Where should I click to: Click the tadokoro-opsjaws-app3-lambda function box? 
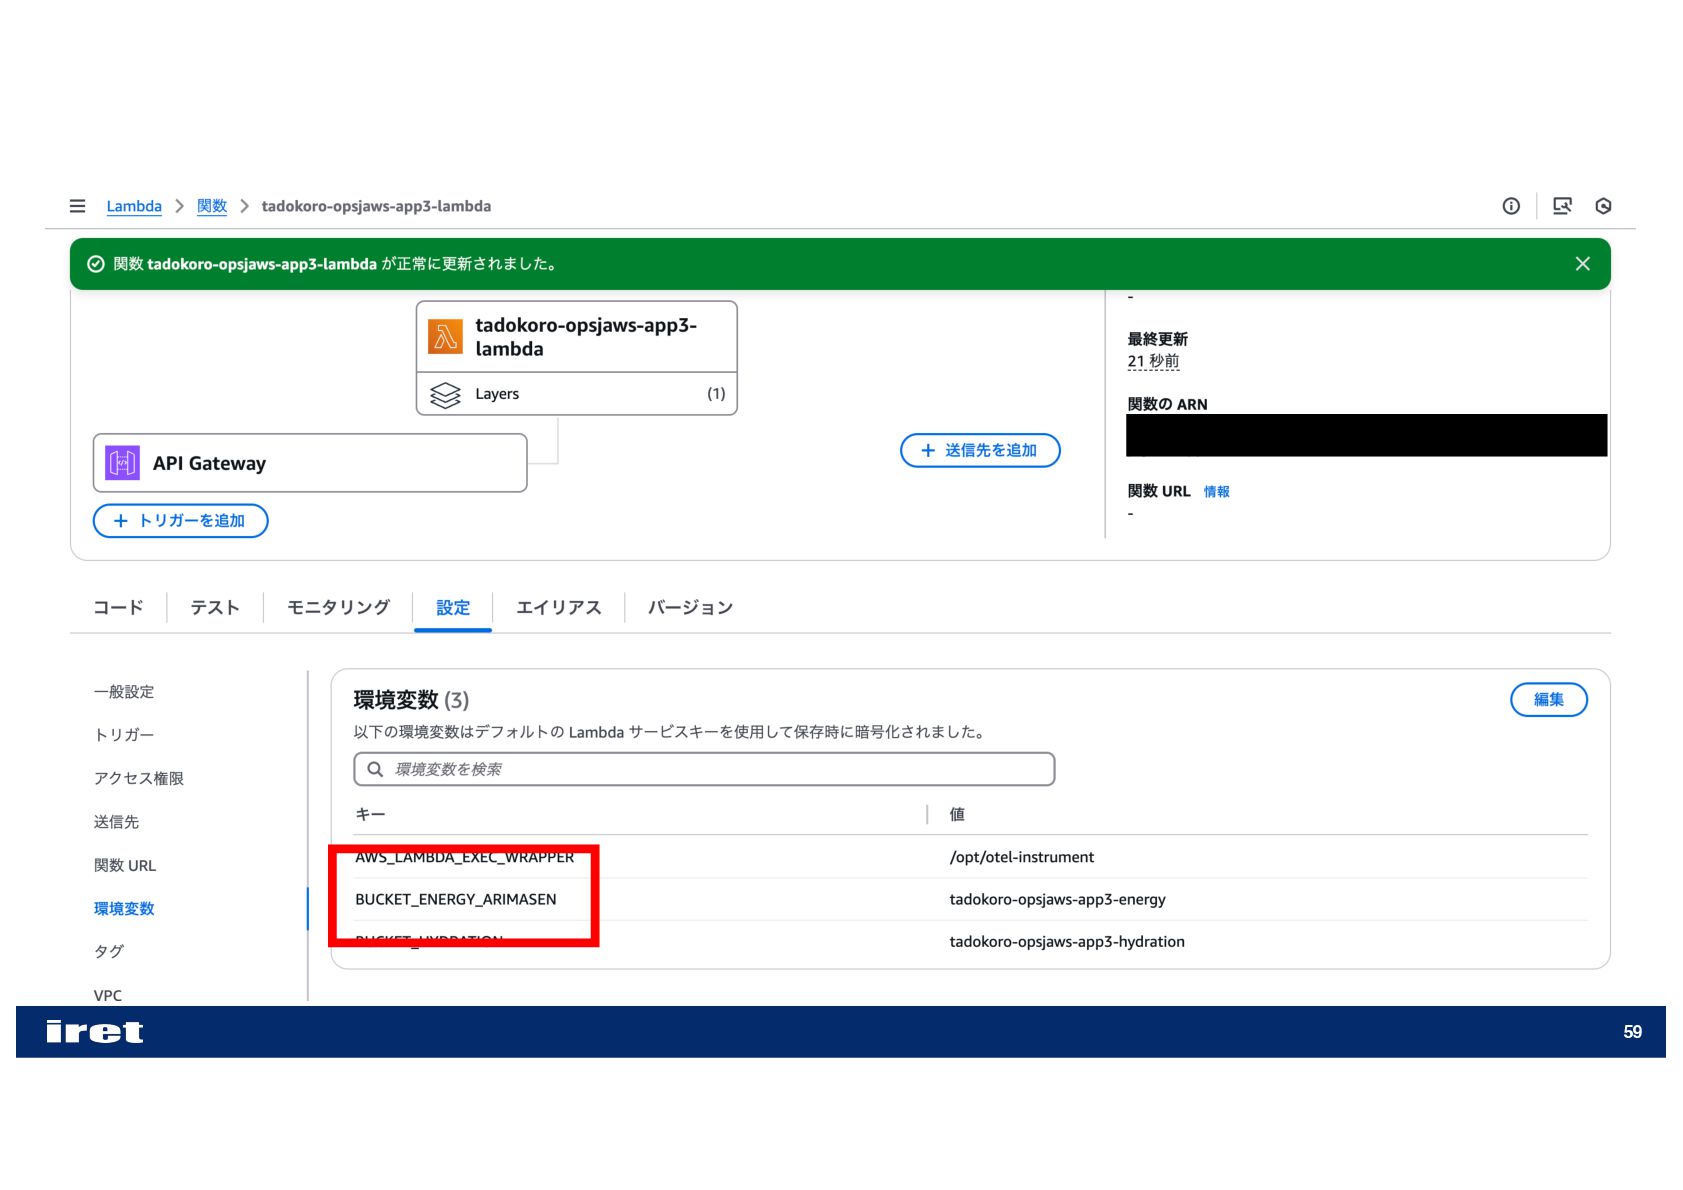click(577, 337)
